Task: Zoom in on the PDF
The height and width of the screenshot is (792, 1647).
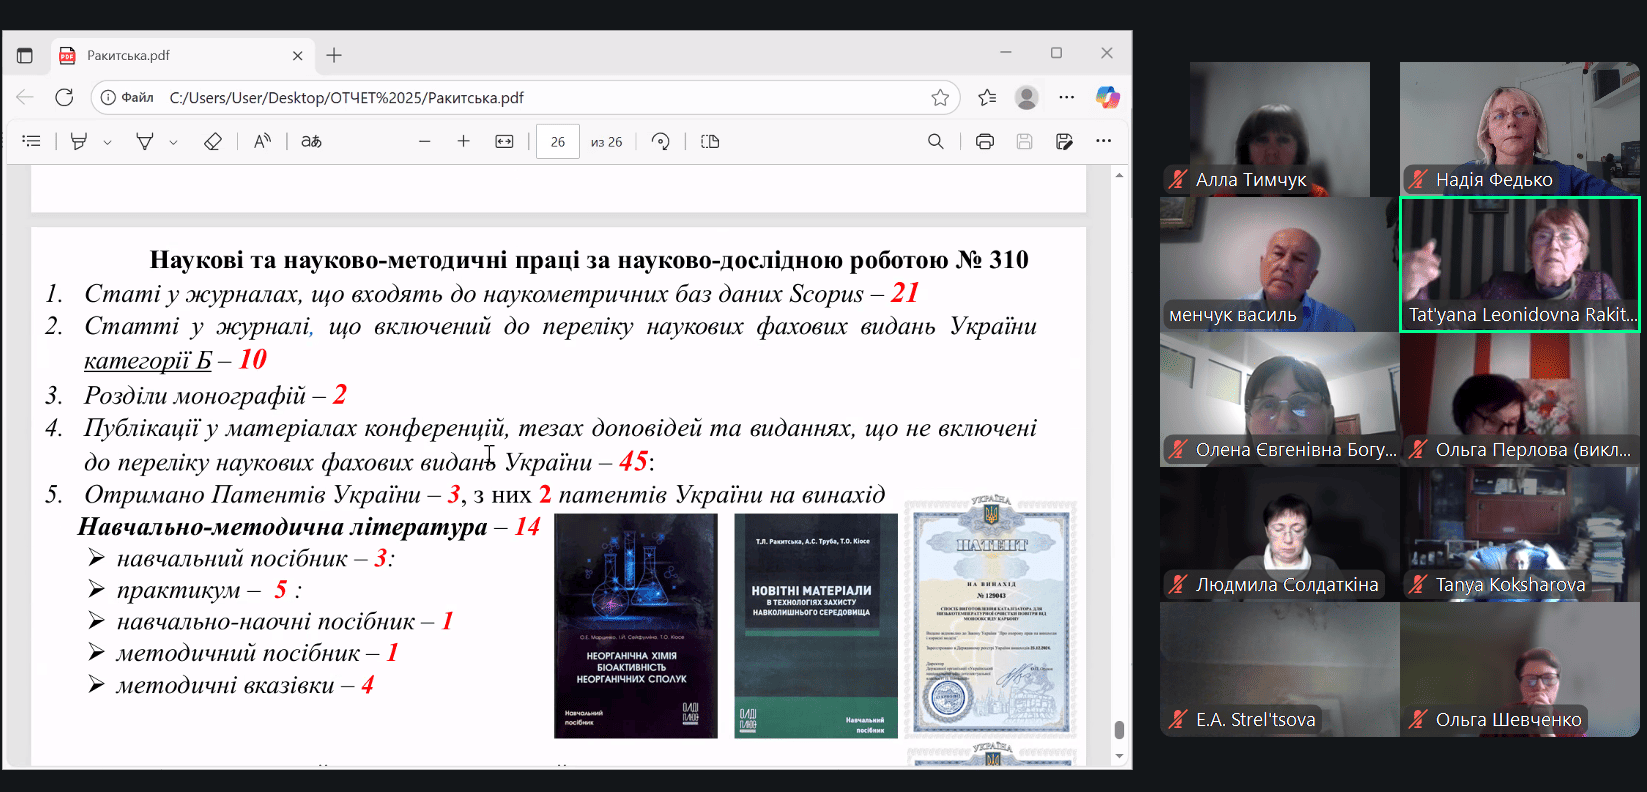Action: (x=463, y=141)
